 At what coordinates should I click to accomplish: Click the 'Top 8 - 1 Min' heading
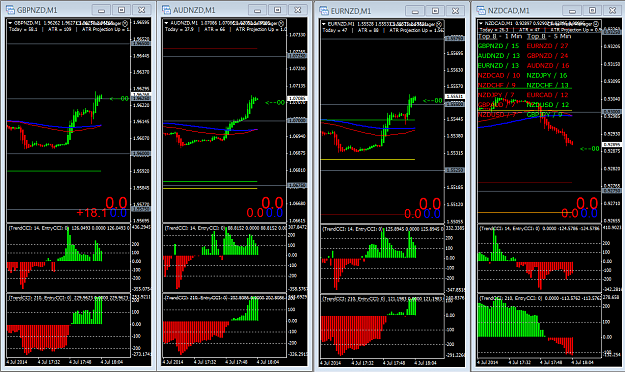(x=500, y=36)
